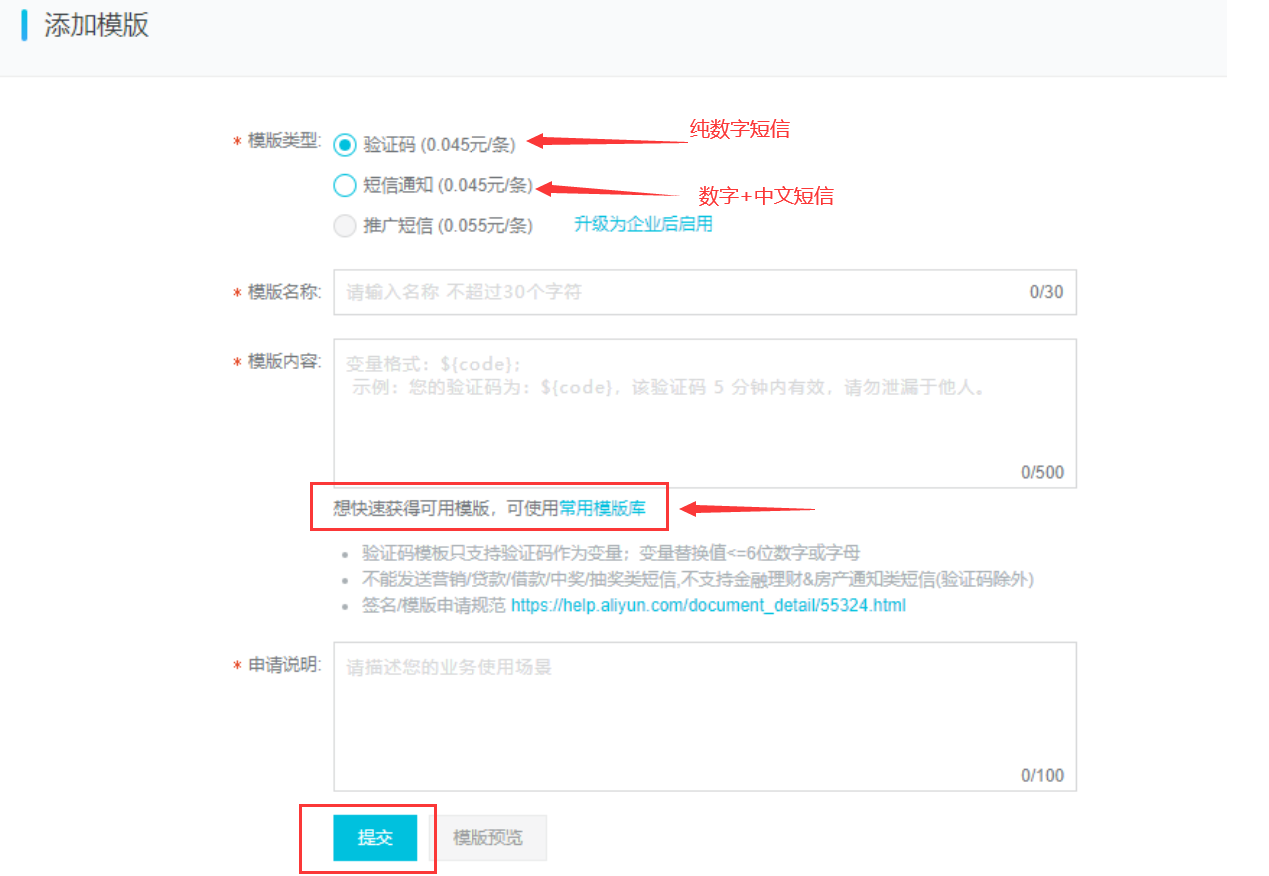Viewport: 1269px width, 876px height.
Task: Click the 0/30 character counter
Action: [x=1048, y=291]
